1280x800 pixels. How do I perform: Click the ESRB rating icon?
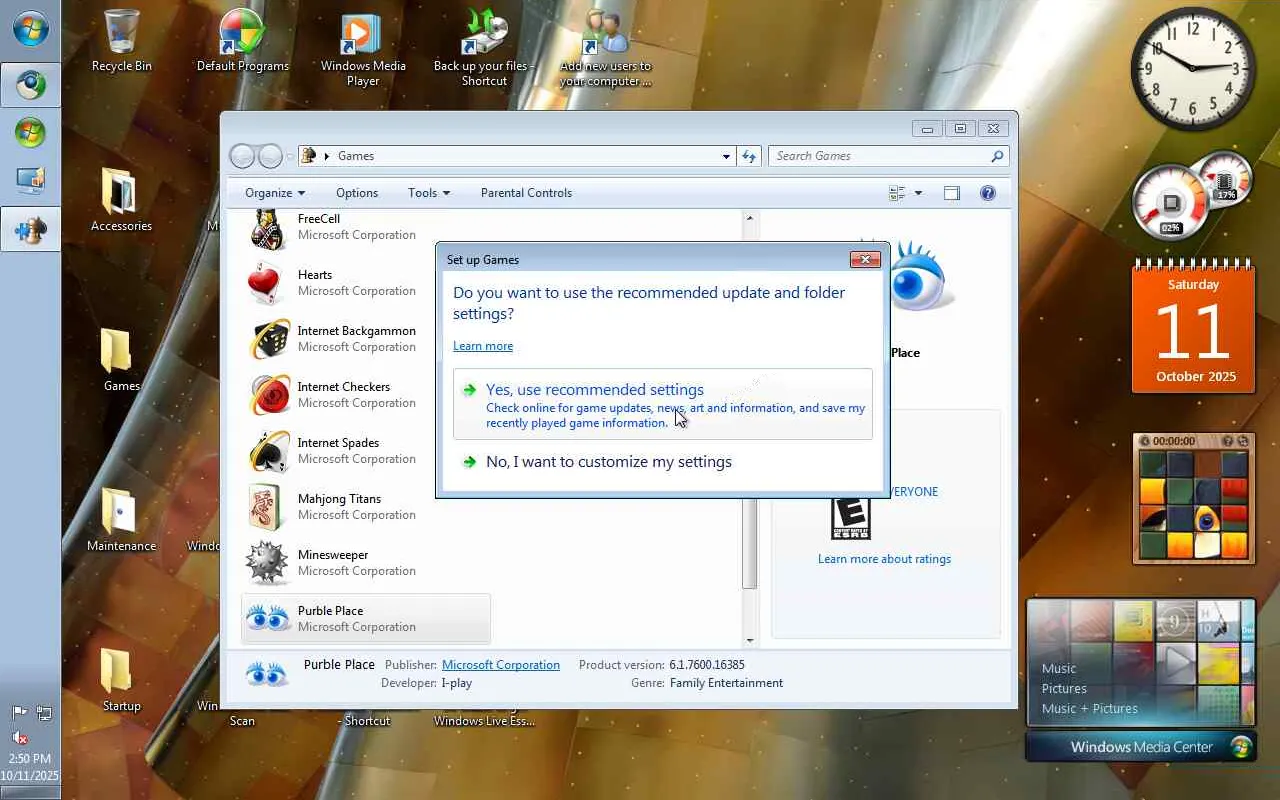point(851,518)
